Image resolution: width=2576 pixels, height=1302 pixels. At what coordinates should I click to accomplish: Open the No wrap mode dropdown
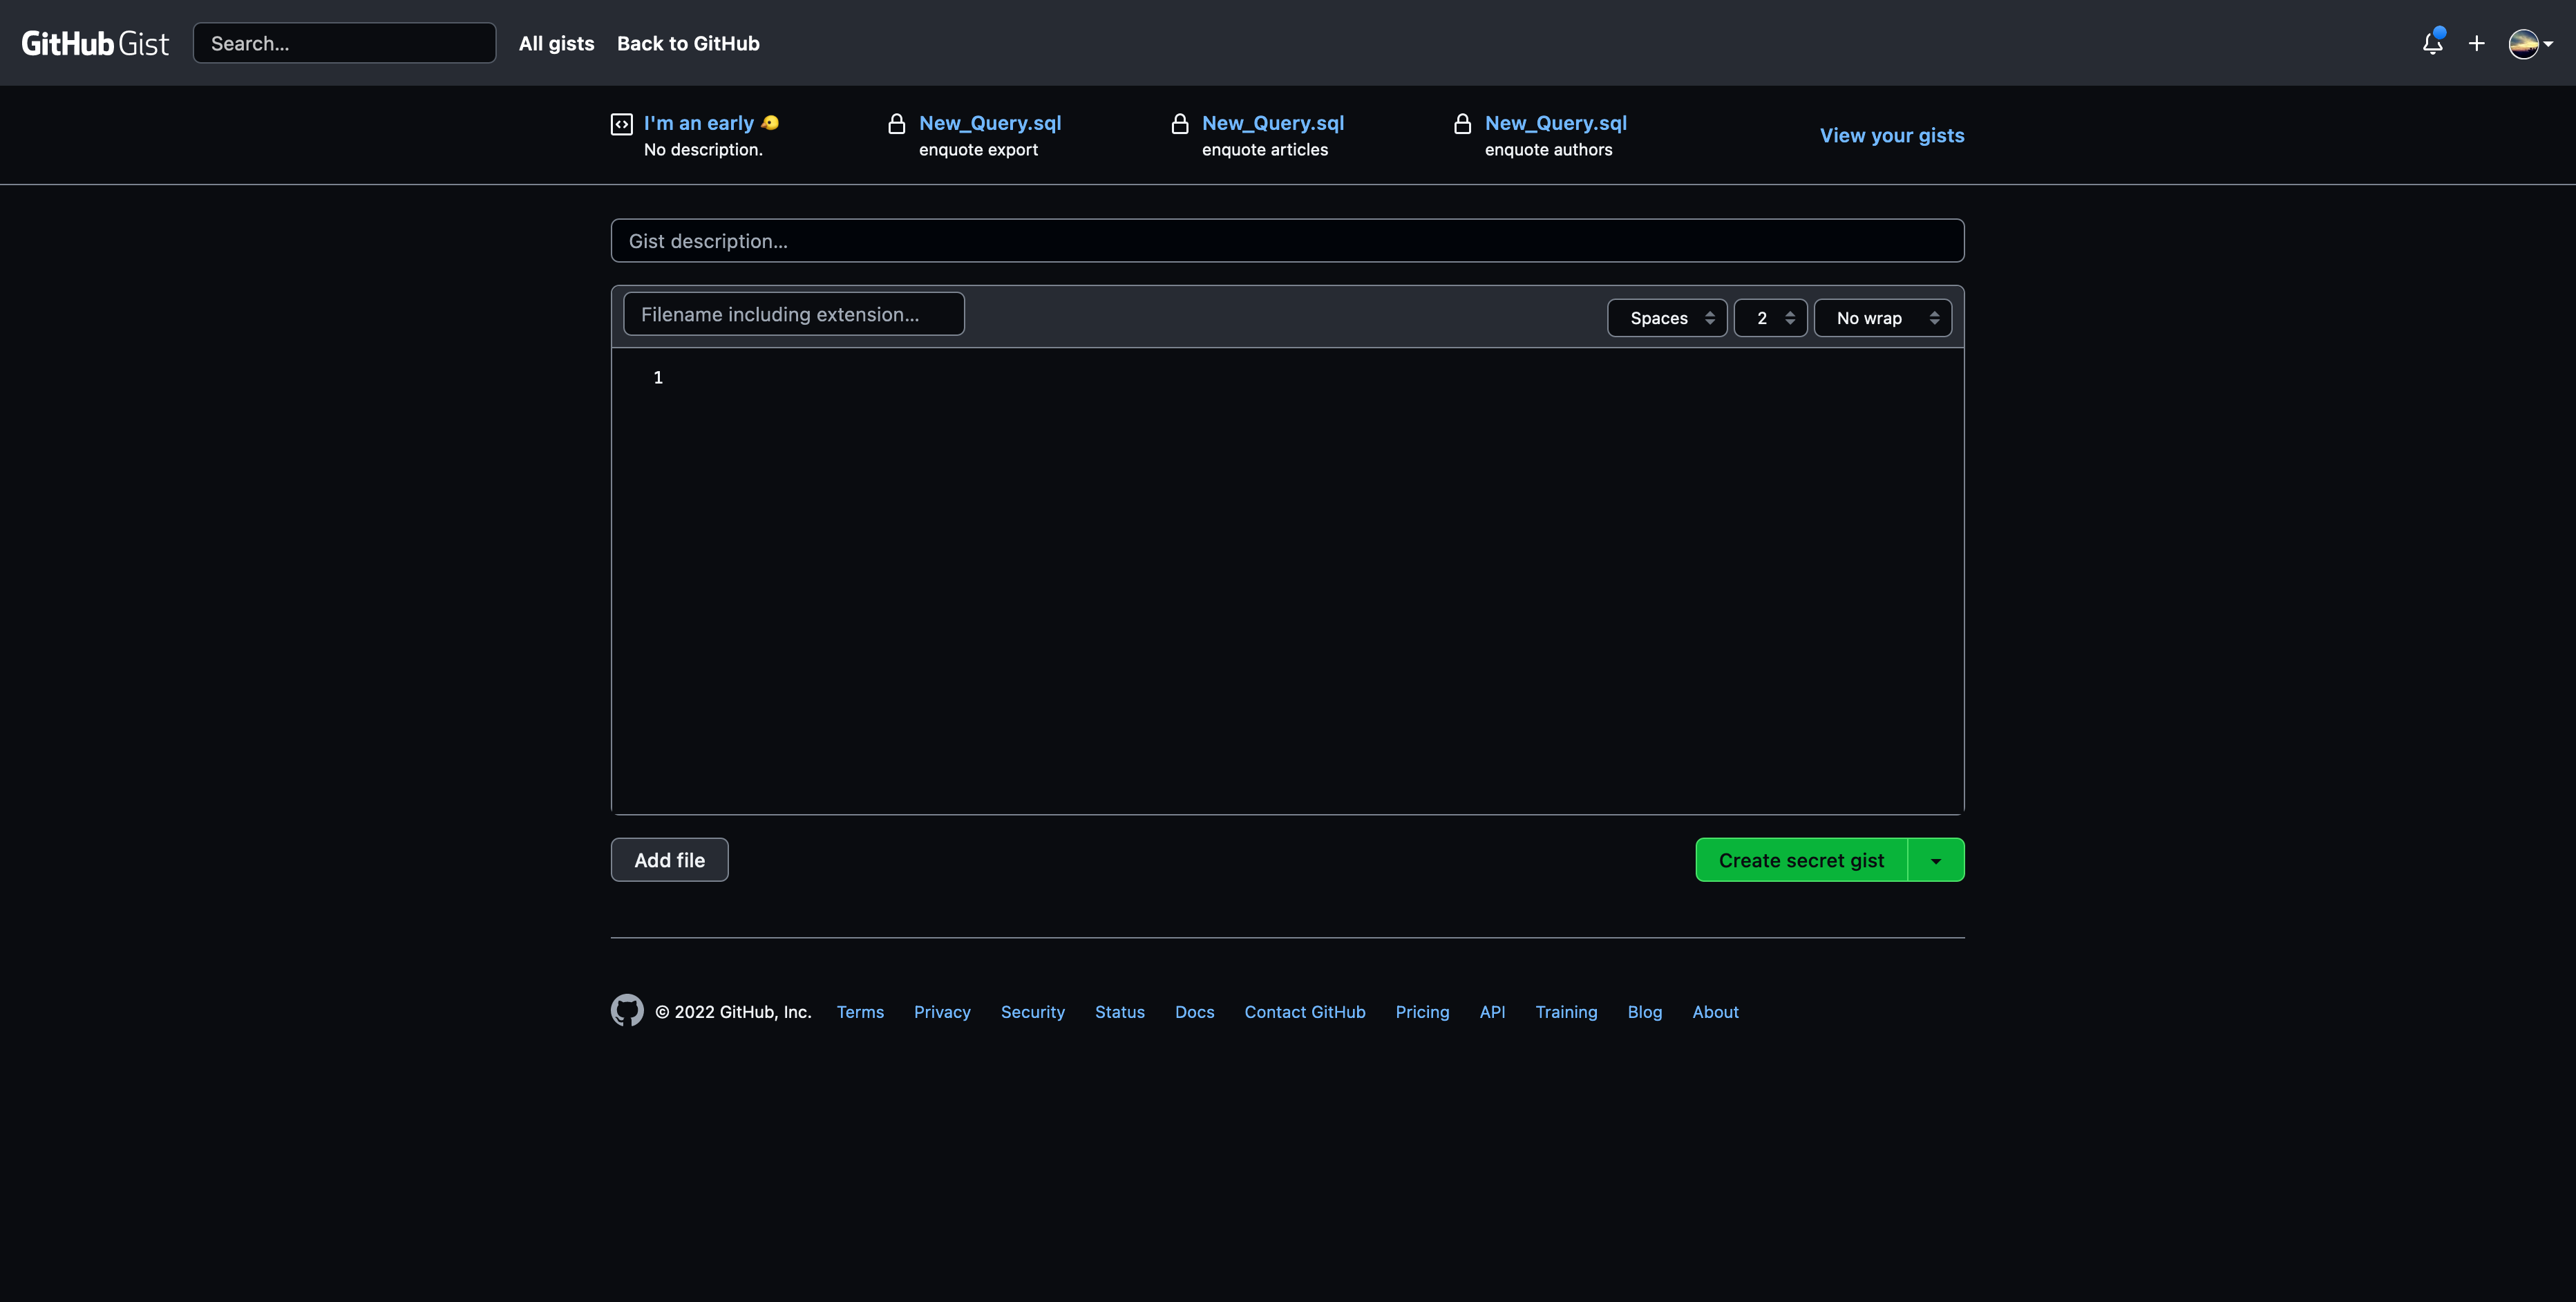1882,318
